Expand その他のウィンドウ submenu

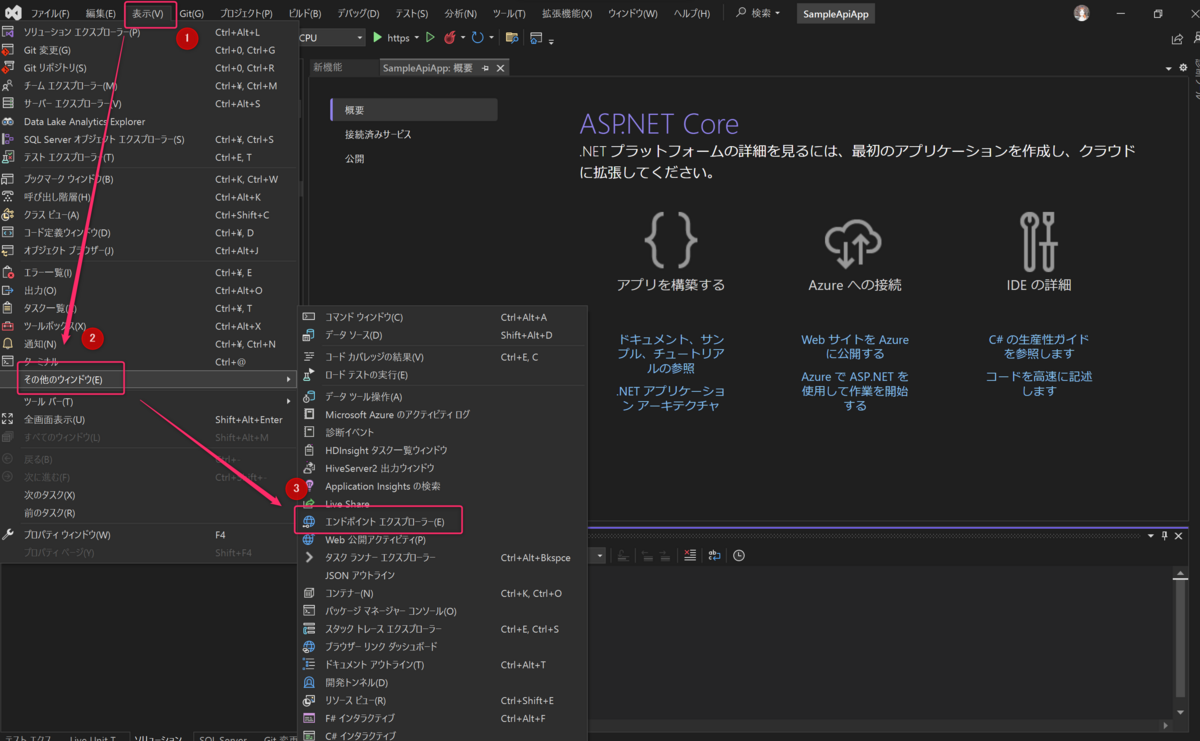coord(148,380)
